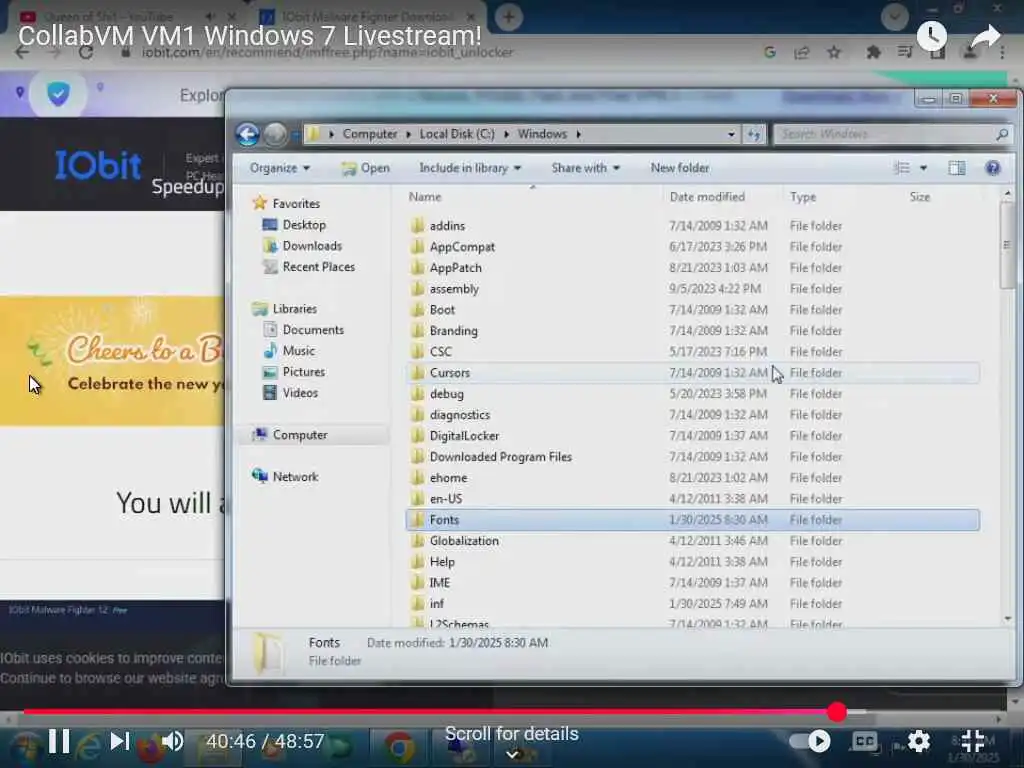The image size is (1024, 768).
Task: Open the view options dropdown arrow
Action: click(x=923, y=168)
